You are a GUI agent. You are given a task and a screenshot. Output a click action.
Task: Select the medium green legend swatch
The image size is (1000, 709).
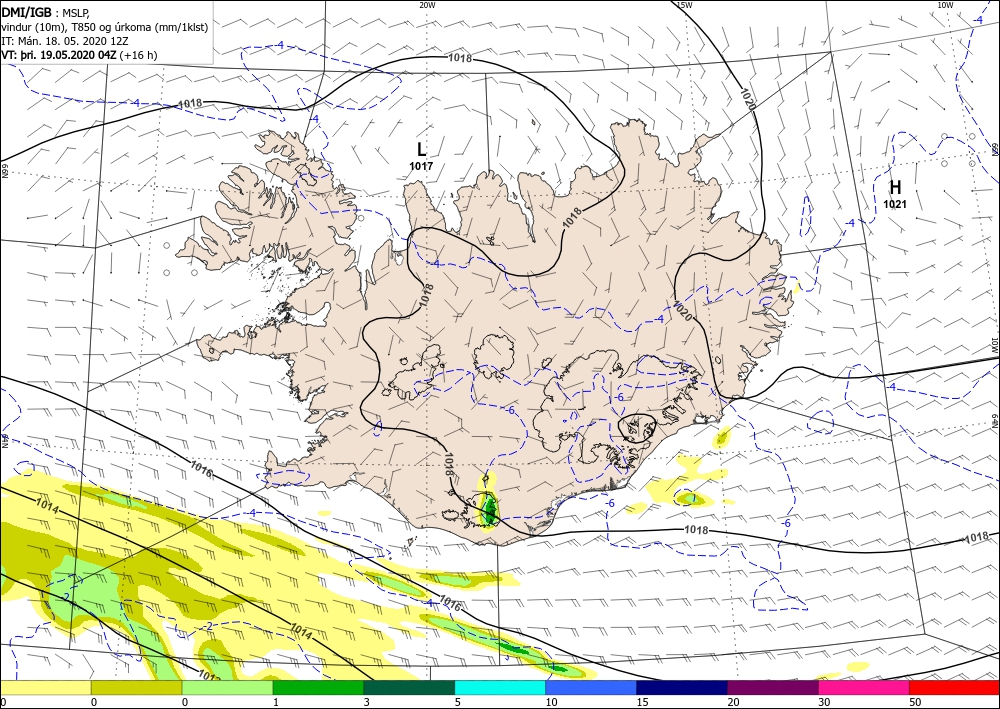(318, 687)
